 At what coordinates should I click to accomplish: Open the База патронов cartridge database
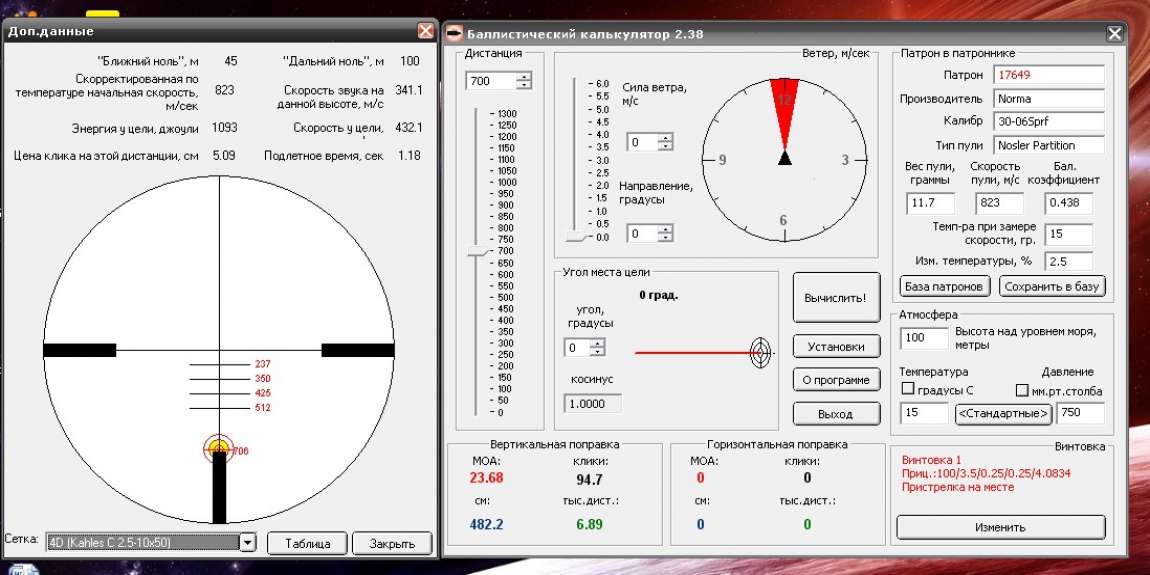coord(945,286)
